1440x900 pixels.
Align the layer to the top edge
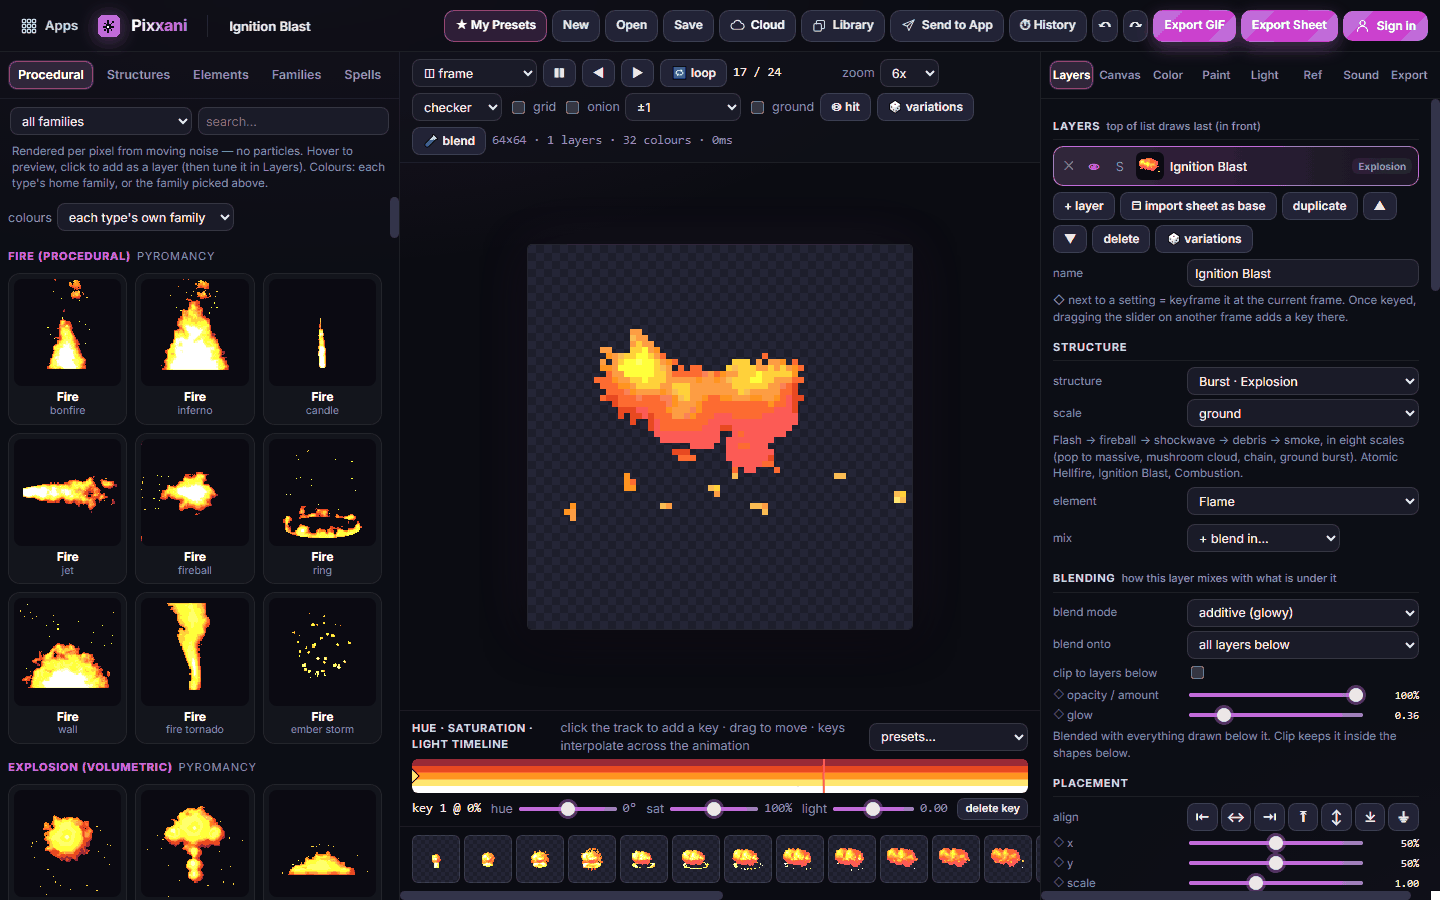tap(1303, 817)
